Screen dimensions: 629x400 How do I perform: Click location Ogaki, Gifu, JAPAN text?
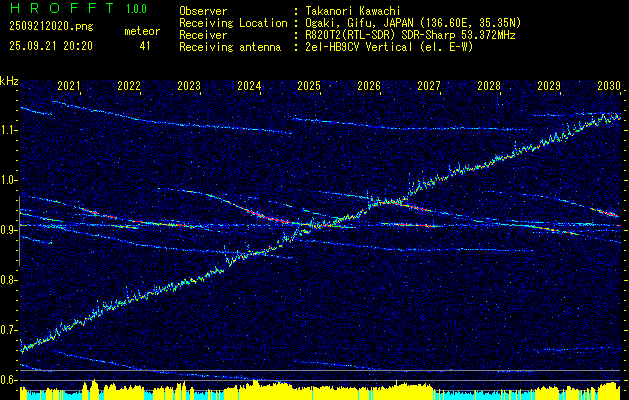(413, 23)
